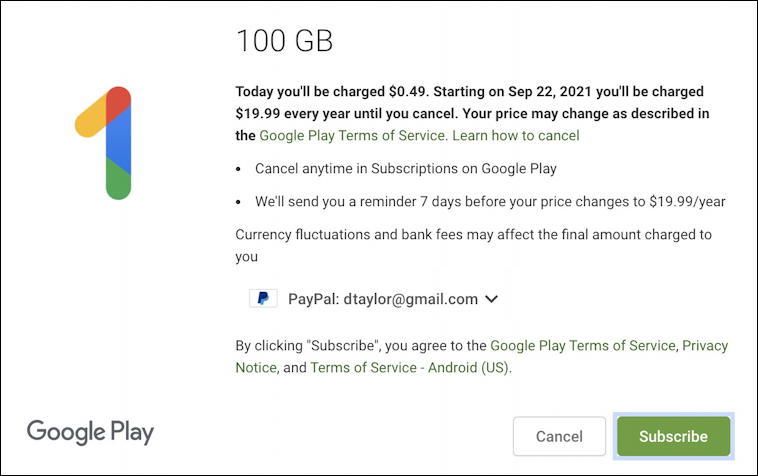This screenshot has height=476, width=758.
Task: Open Google Play Terms of Service link in the bold text
Action: (x=353, y=135)
